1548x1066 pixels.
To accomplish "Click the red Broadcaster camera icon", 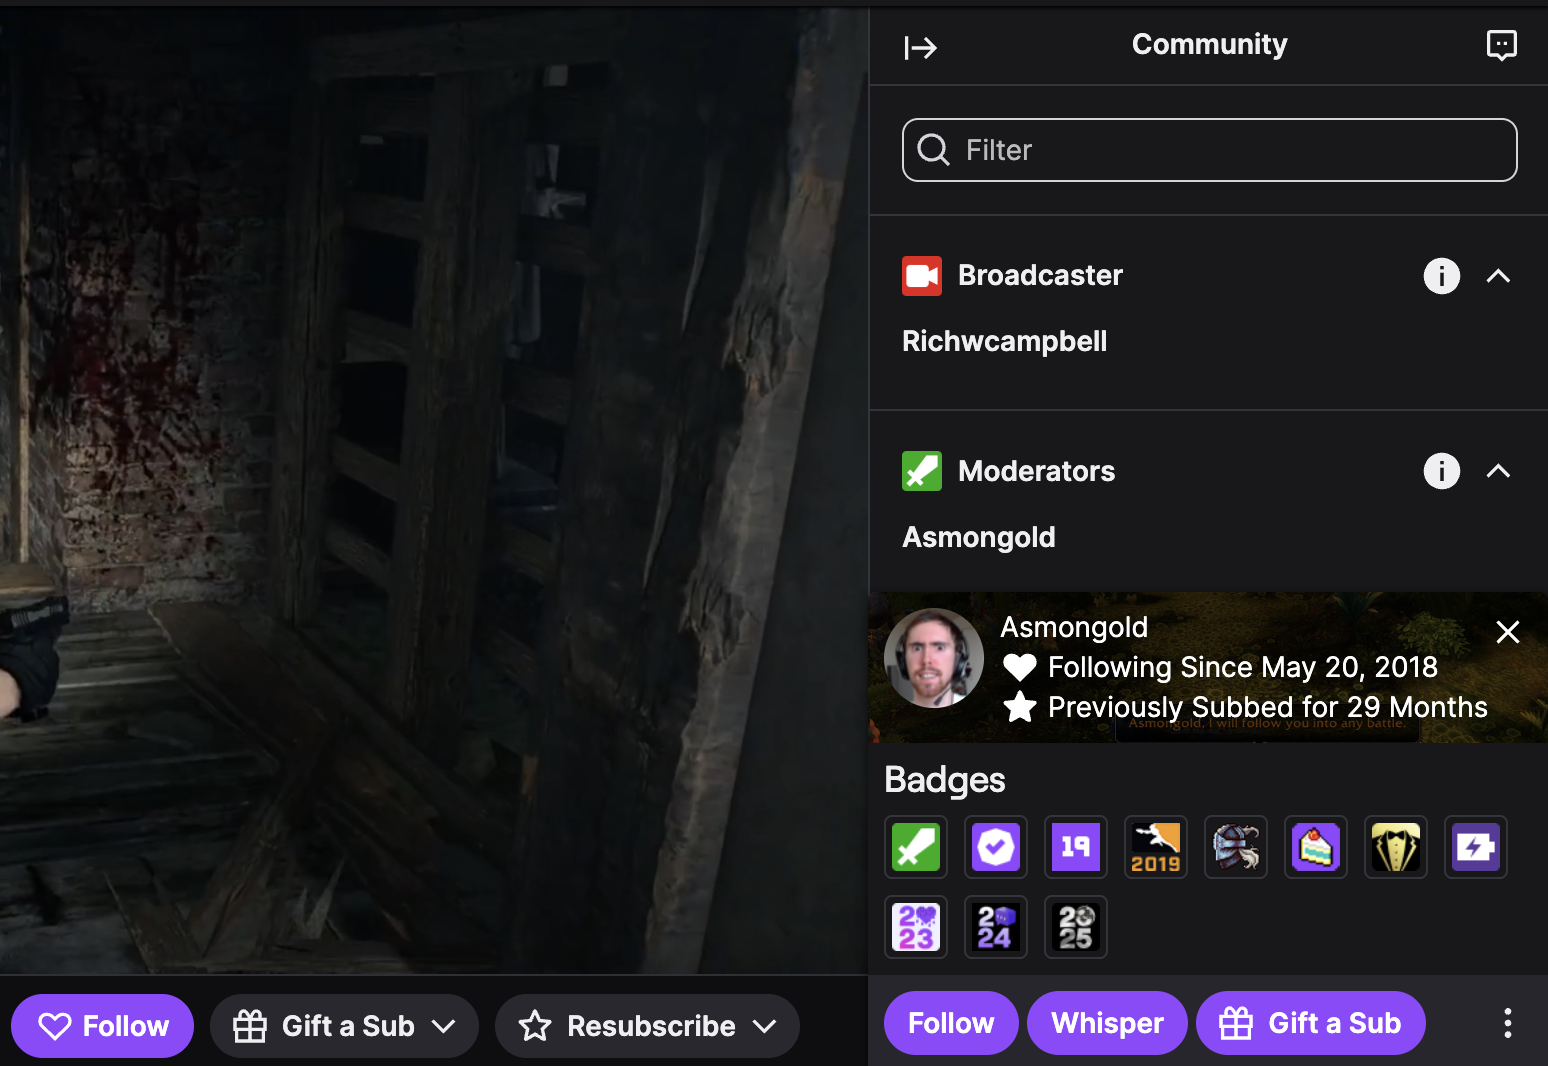I will (x=921, y=276).
